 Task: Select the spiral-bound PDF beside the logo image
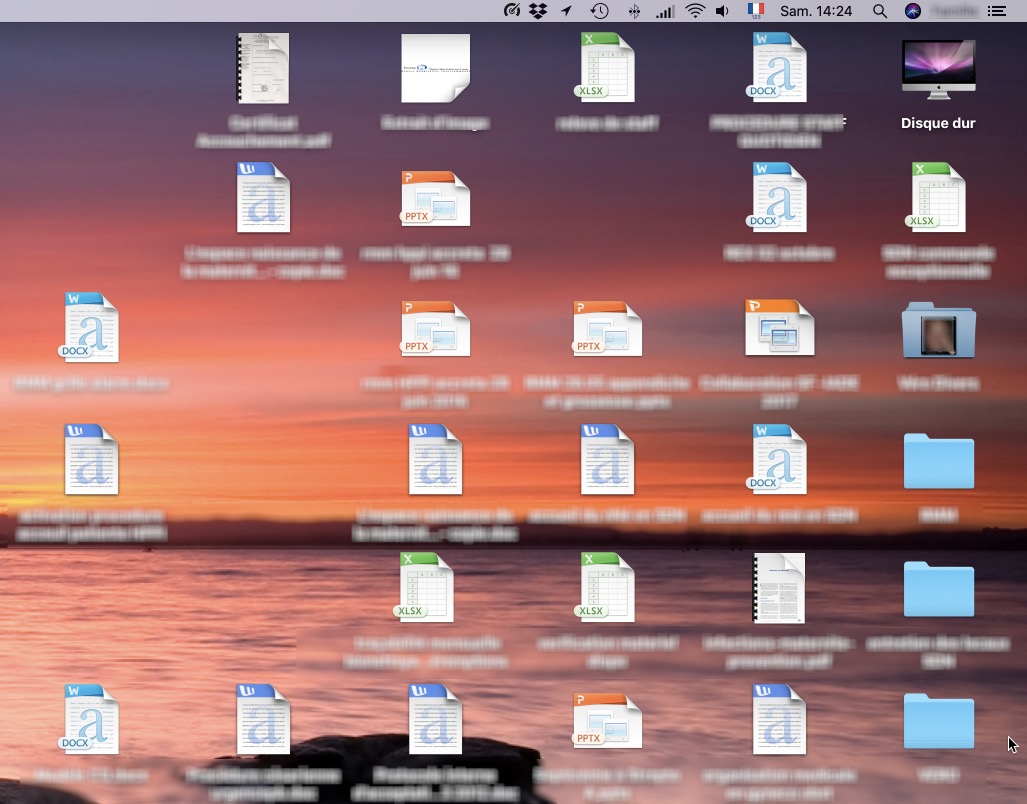[x=263, y=68]
